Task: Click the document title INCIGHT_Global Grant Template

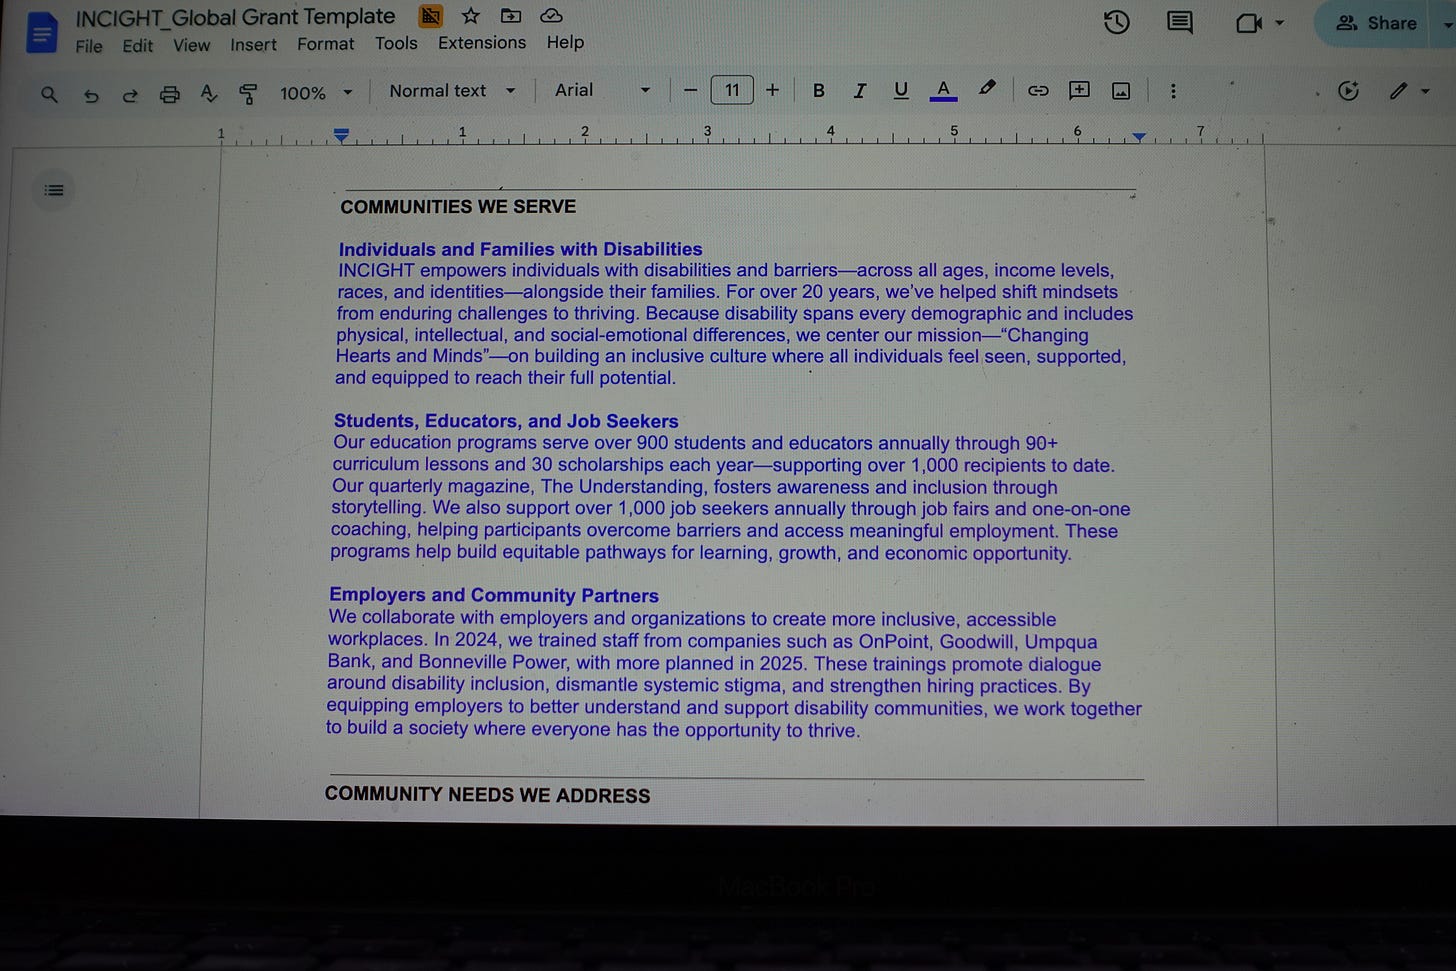Action: 235,17
